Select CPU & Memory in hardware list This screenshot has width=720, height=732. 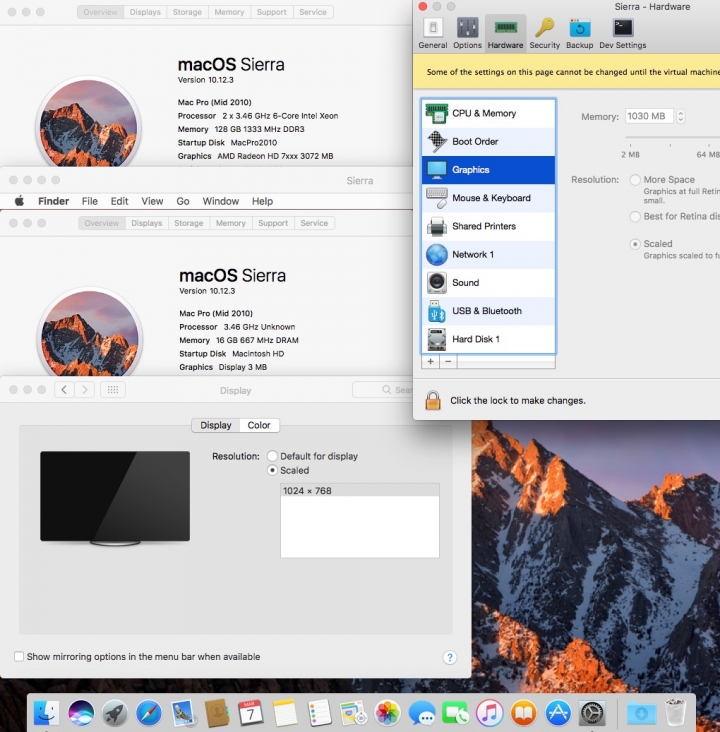pyautogui.click(x=488, y=113)
